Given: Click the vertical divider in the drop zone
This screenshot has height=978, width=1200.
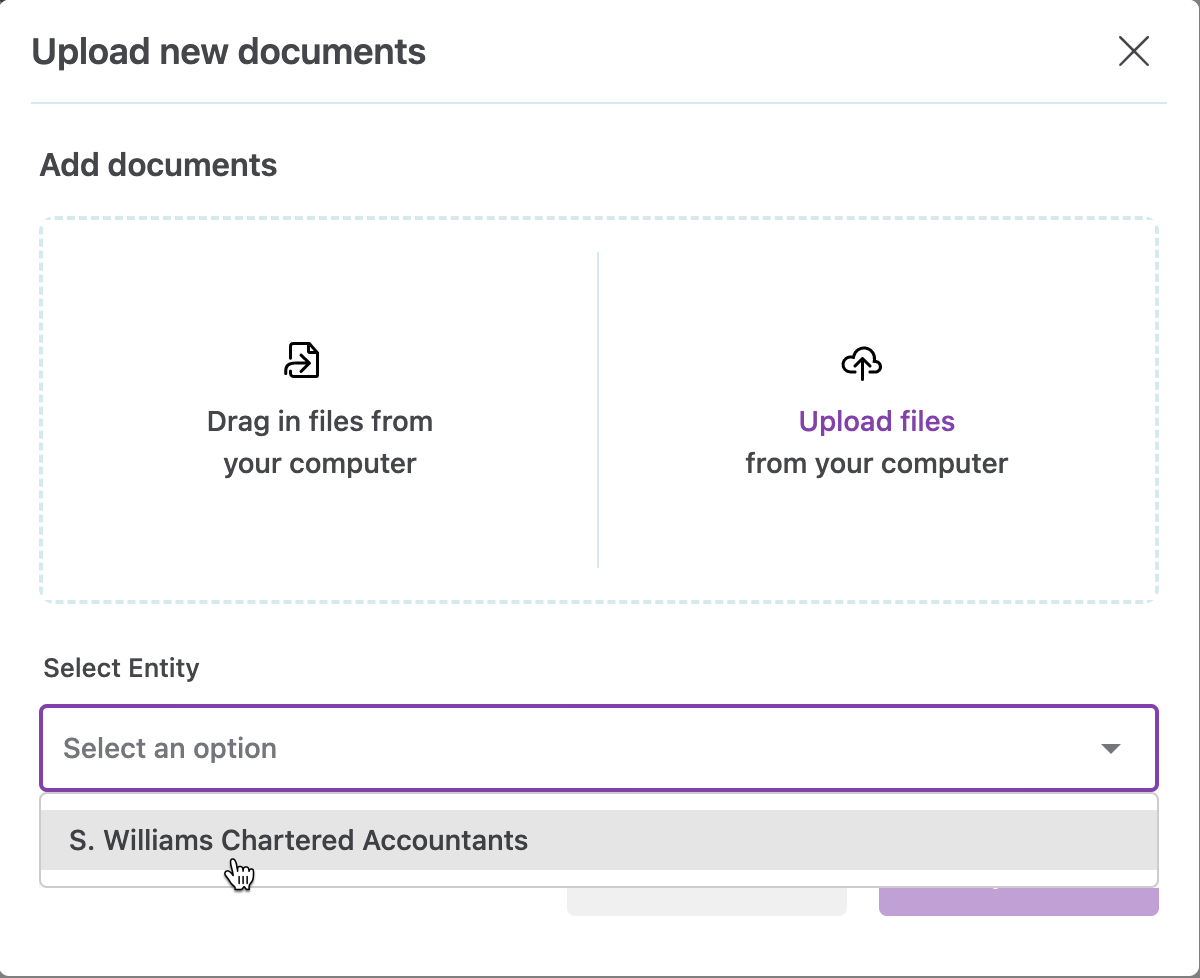Looking at the screenshot, I should pyautogui.click(x=598, y=410).
